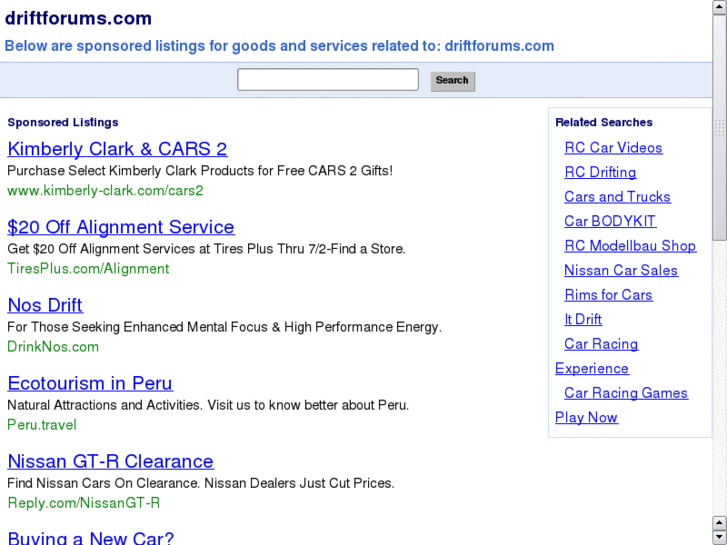The width and height of the screenshot is (727, 545).
Task: Open the Ecotourism in Peru link
Action: (x=90, y=383)
